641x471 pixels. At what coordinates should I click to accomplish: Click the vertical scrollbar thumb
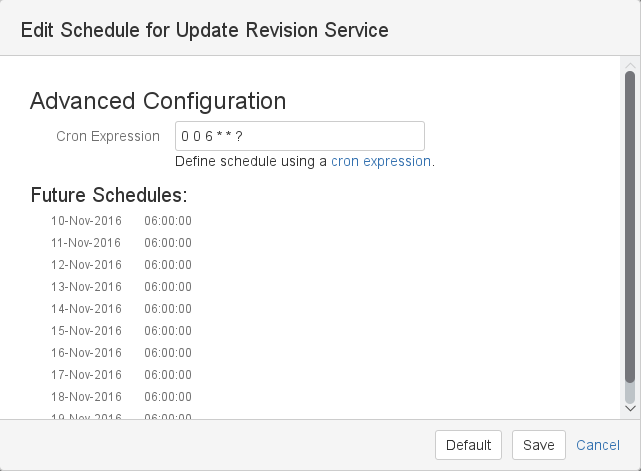point(630,227)
